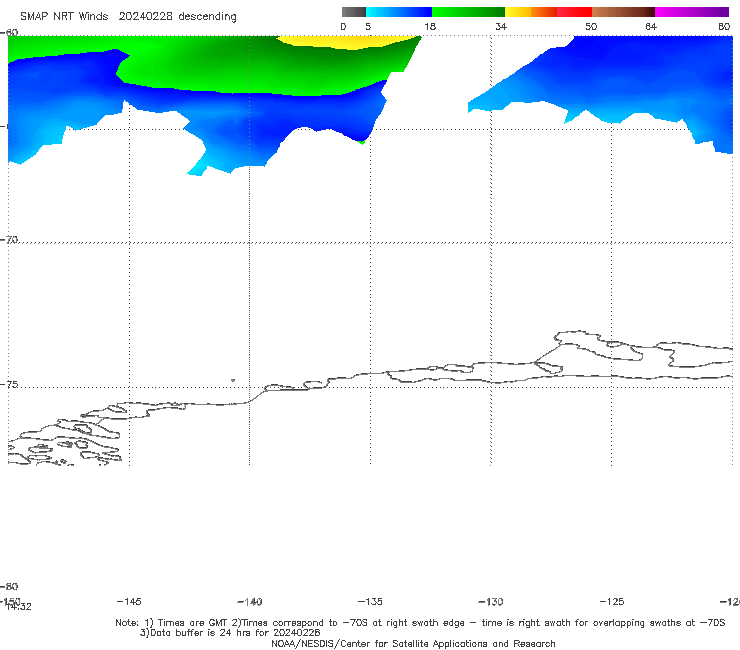
Task: Click the latitude label '-80'
Action: tap(9, 586)
